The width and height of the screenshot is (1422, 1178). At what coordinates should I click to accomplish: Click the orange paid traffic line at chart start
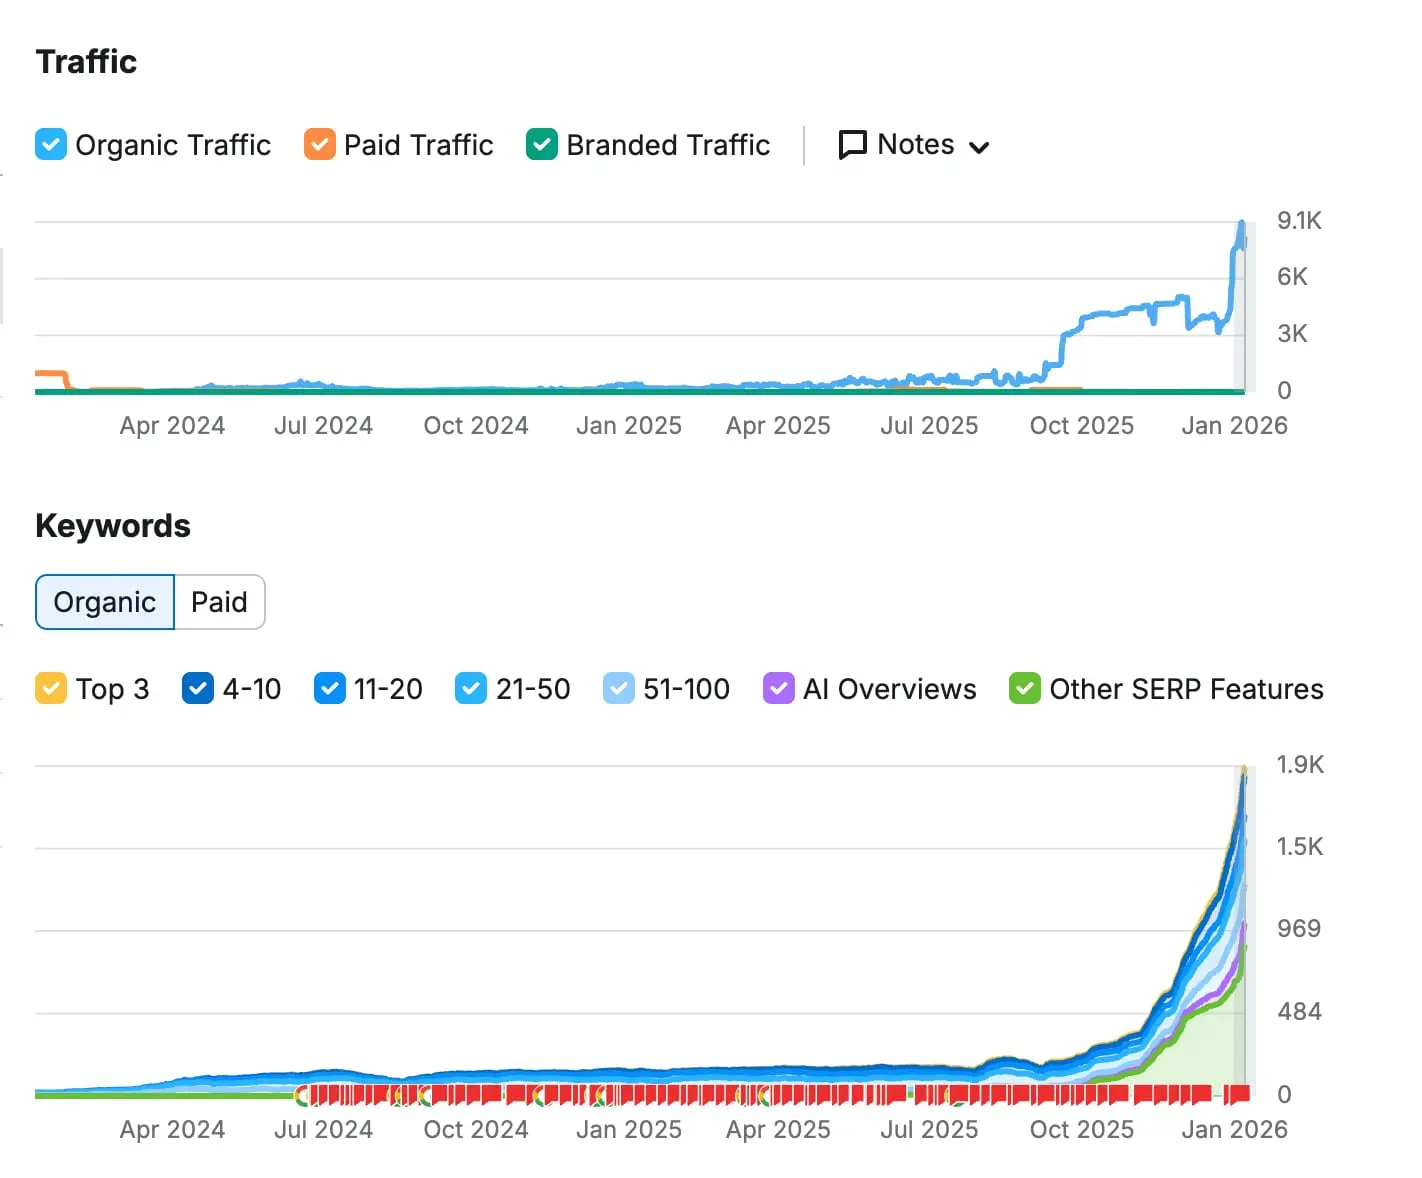pyautogui.click(x=48, y=374)
